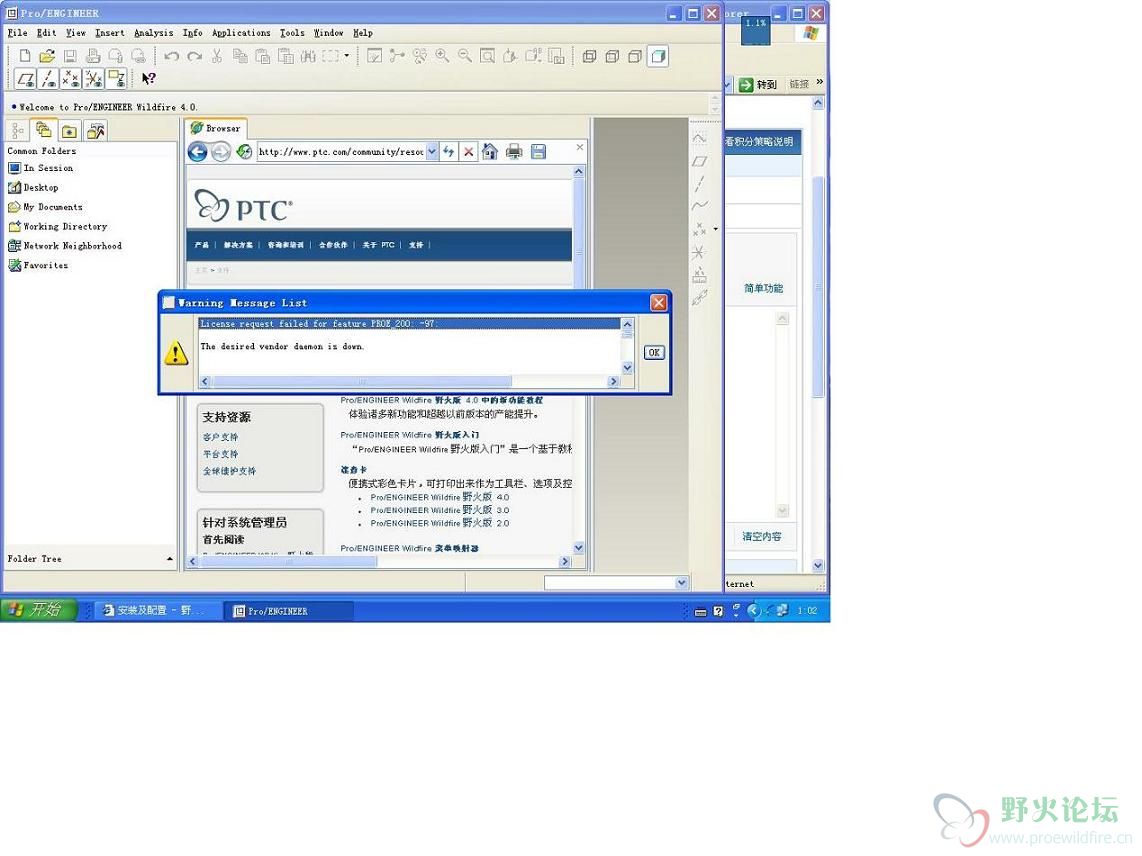Open the 客户支持 link
This screenshot has width=1142, height=856.
pyautogui.click(x=221, y=437)
